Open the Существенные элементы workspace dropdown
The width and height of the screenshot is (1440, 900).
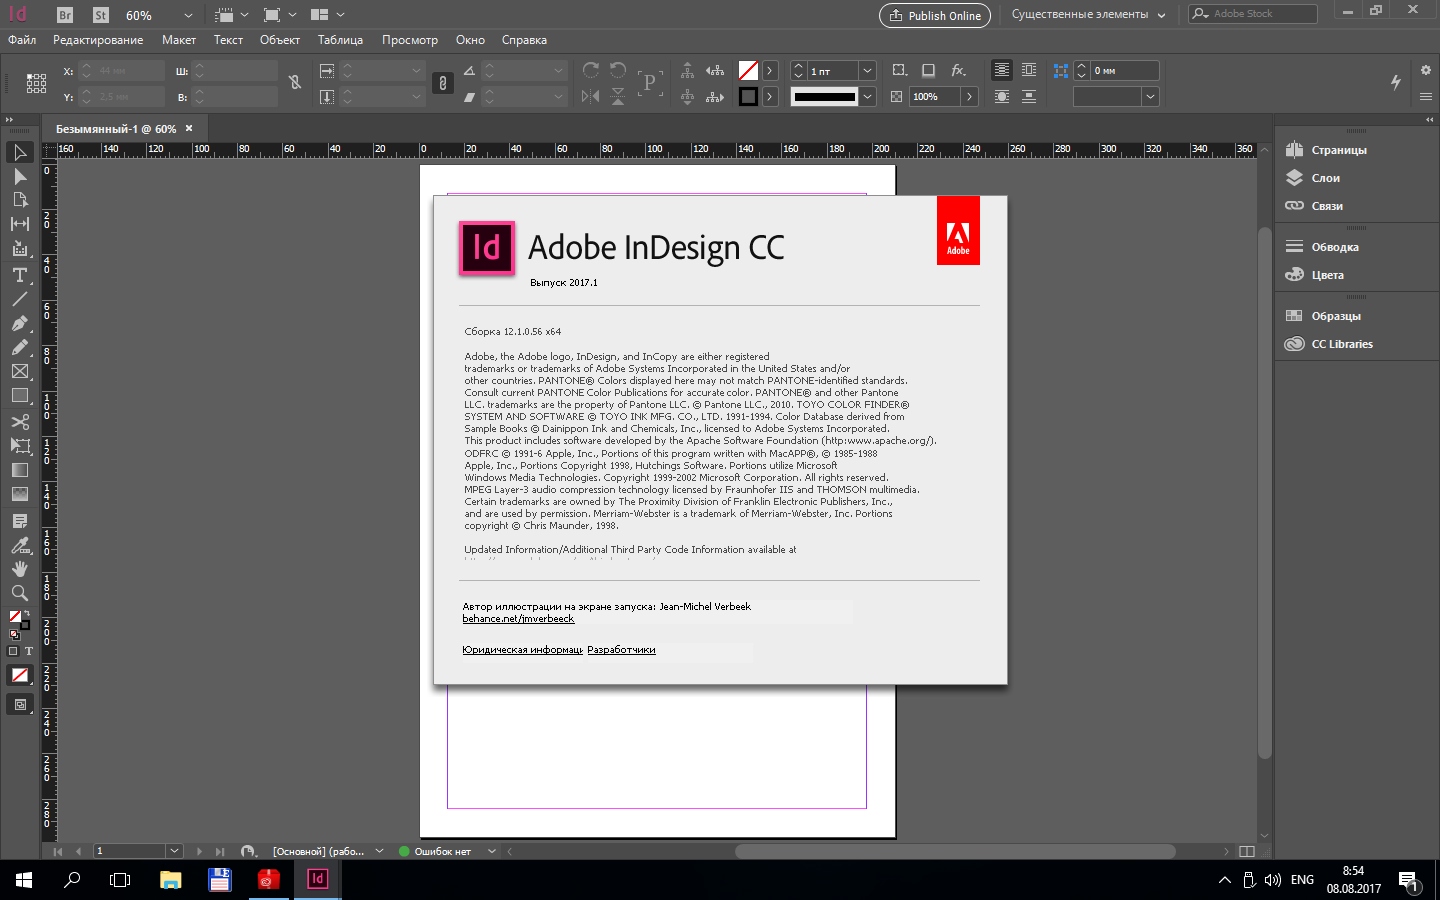(x=1088, y=15)
